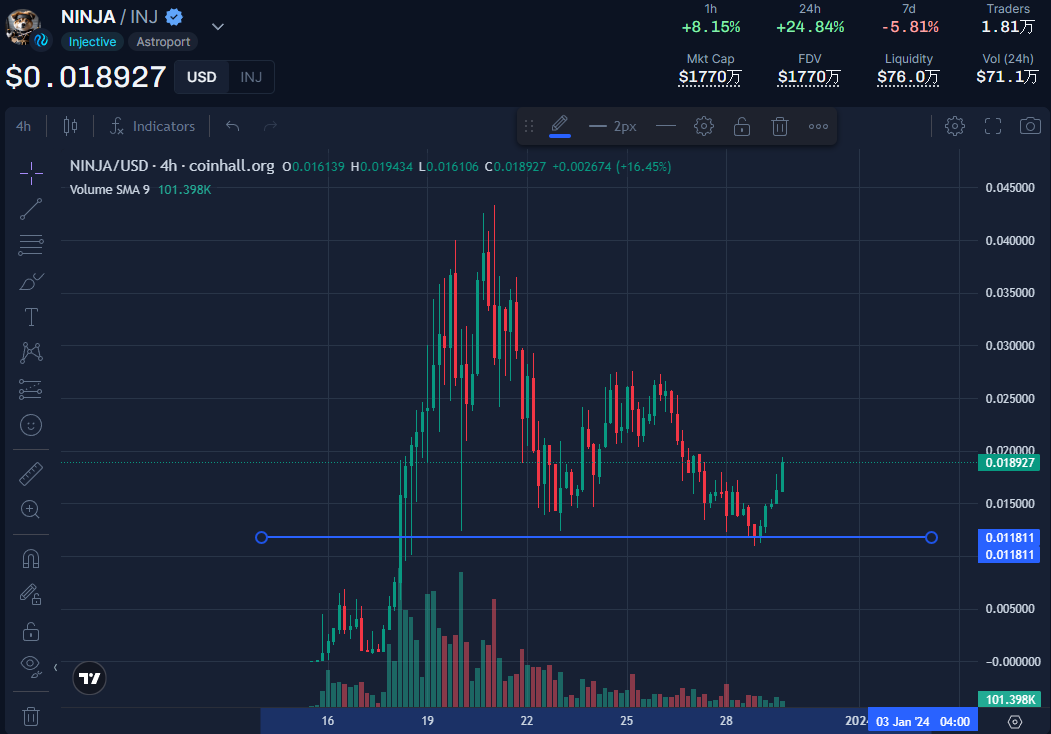1051x734 pixels.
Task: Click the NINJA token avatar
Action: (x=24, y=27)
